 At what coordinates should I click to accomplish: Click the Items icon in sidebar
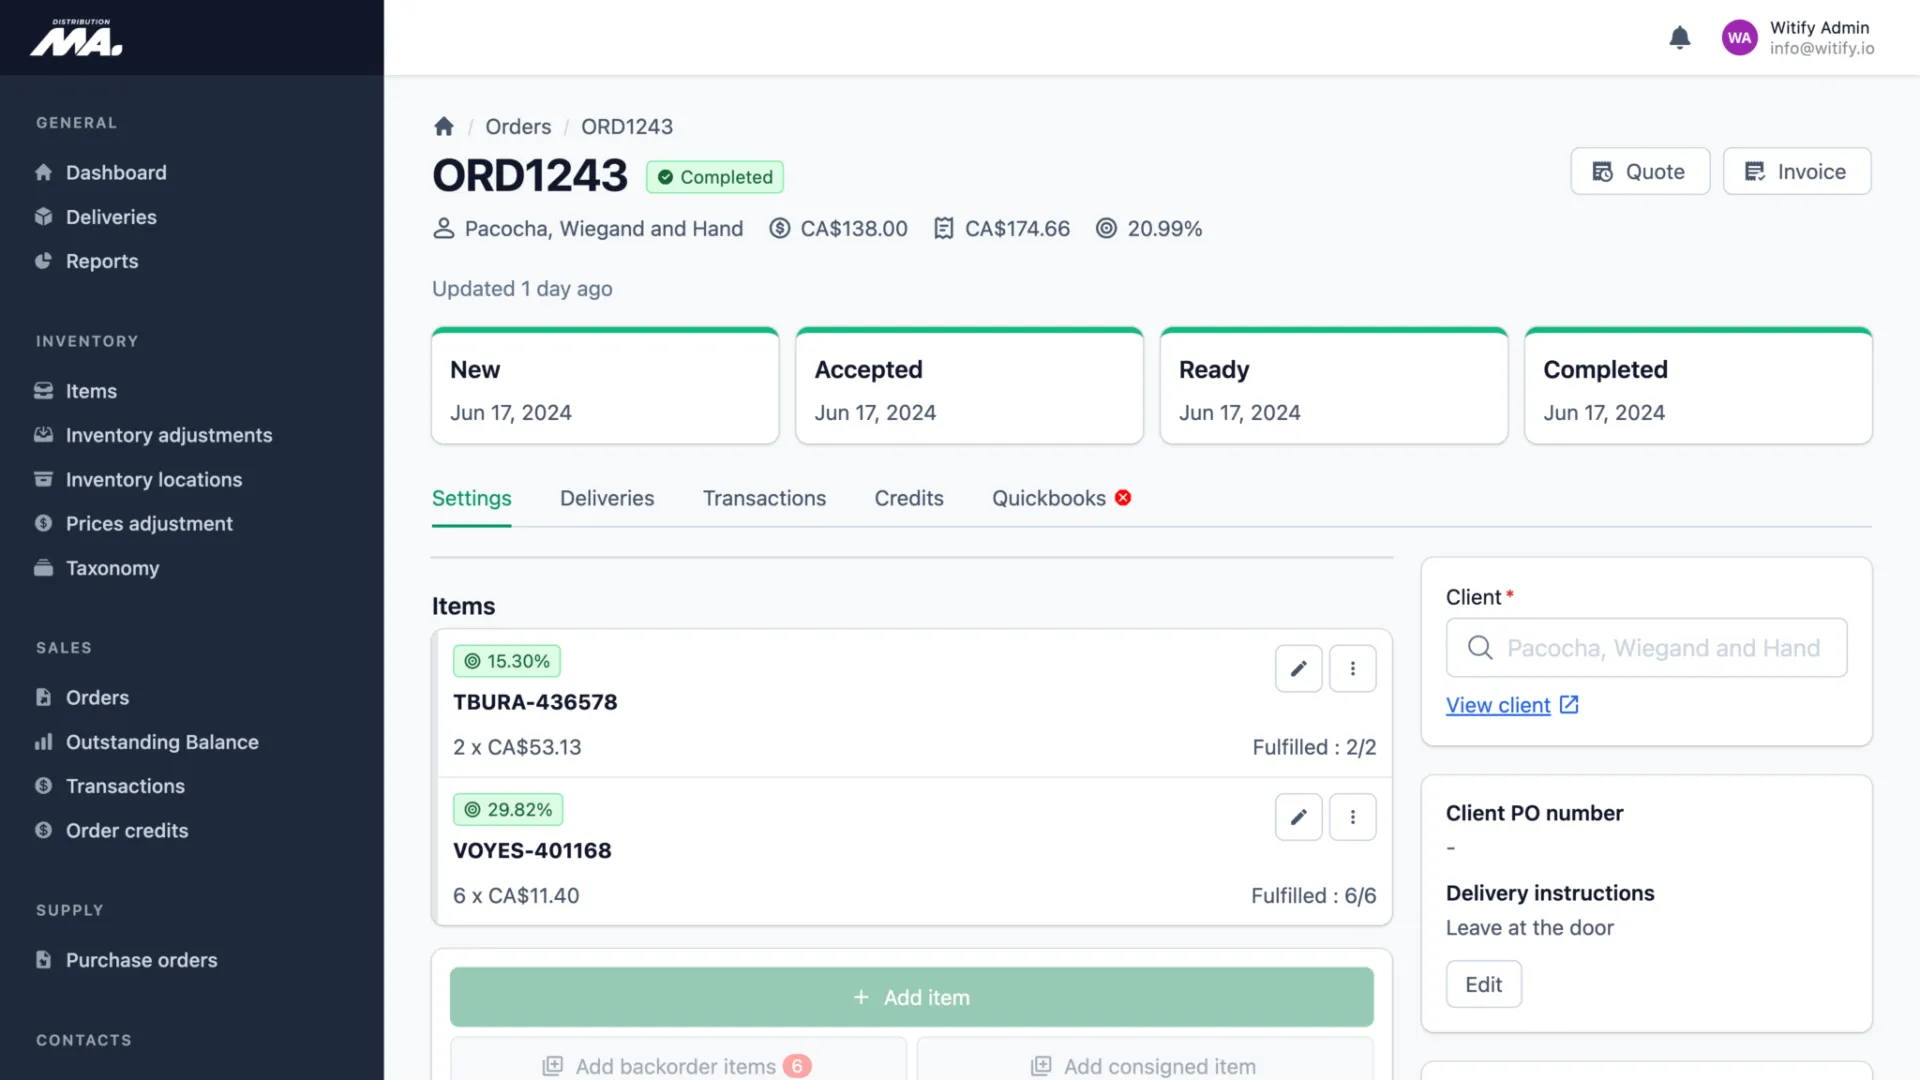[43, 391]
